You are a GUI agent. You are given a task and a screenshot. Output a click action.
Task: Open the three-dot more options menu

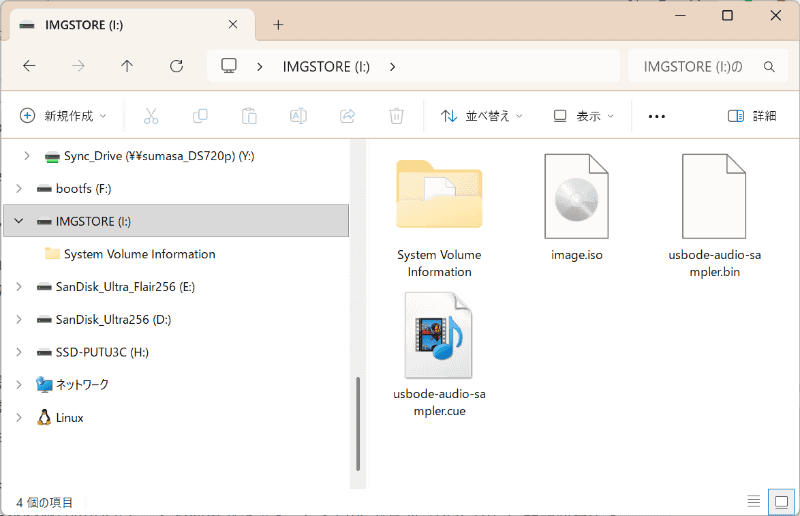657,116
